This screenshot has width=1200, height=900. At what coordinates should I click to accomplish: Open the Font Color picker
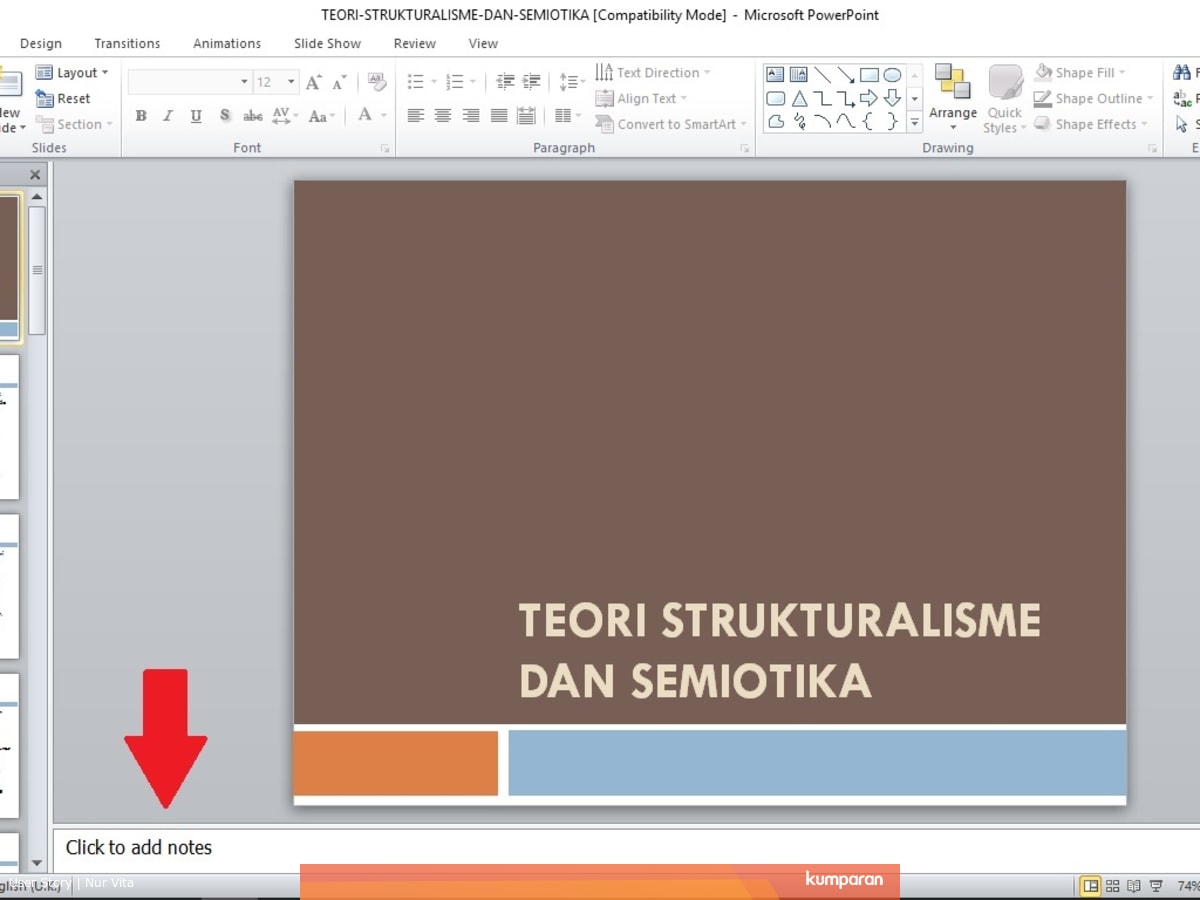pyautogui.click(x=367, y=116)
